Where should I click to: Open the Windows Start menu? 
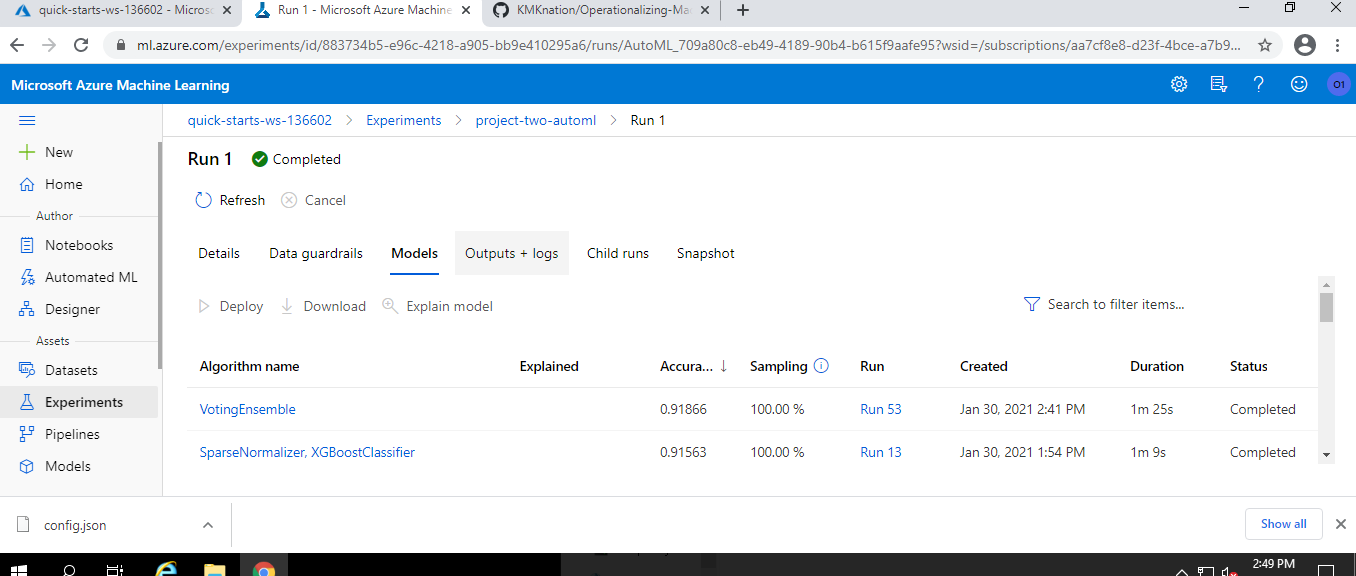tap(20, 570)
